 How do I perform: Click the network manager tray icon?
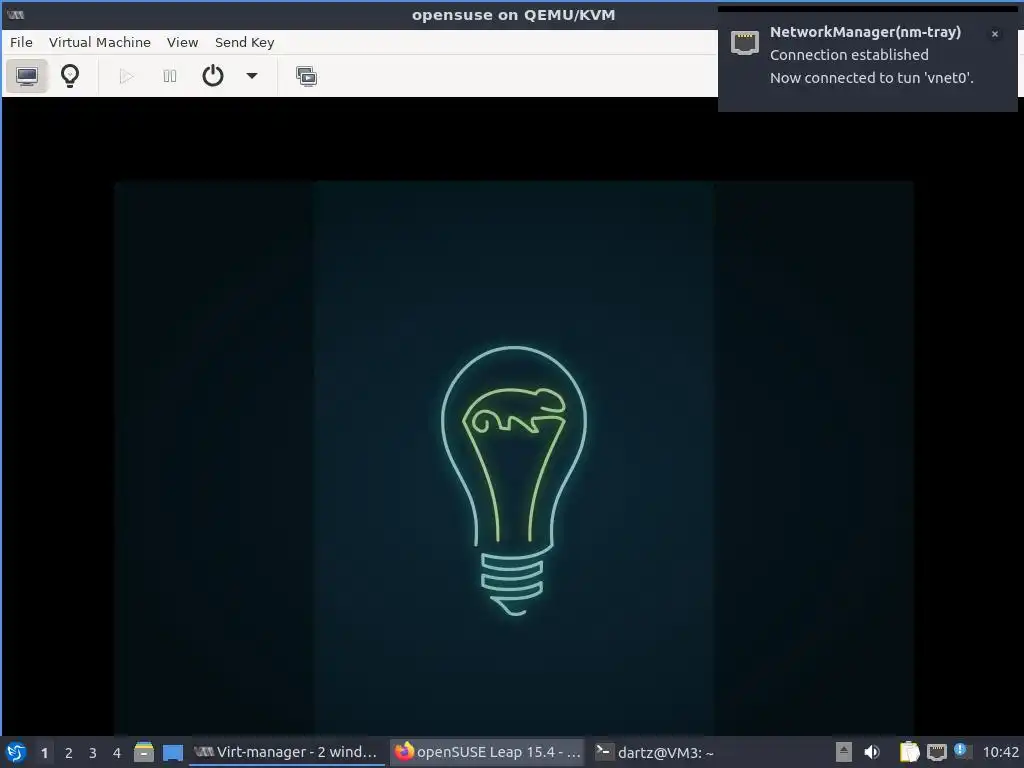936,752
